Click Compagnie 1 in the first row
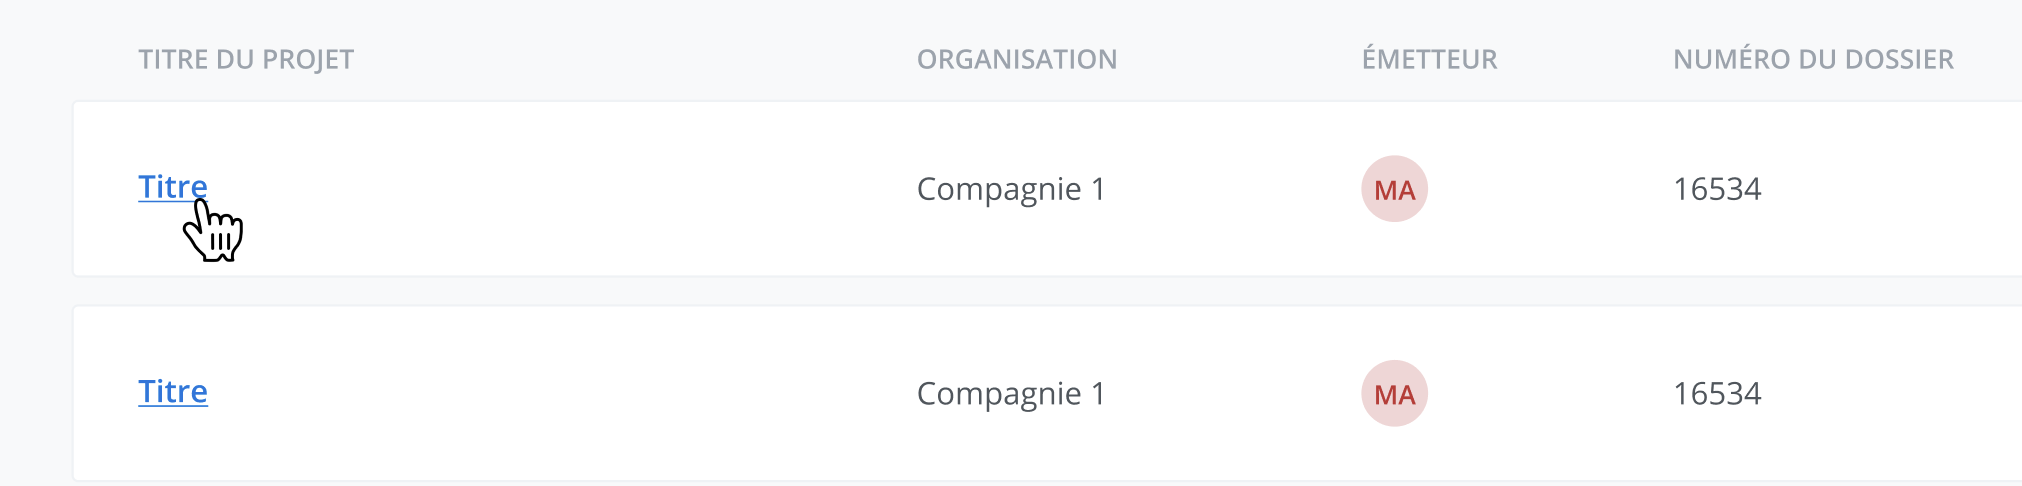2022x486 pixels. point(1010,189)
